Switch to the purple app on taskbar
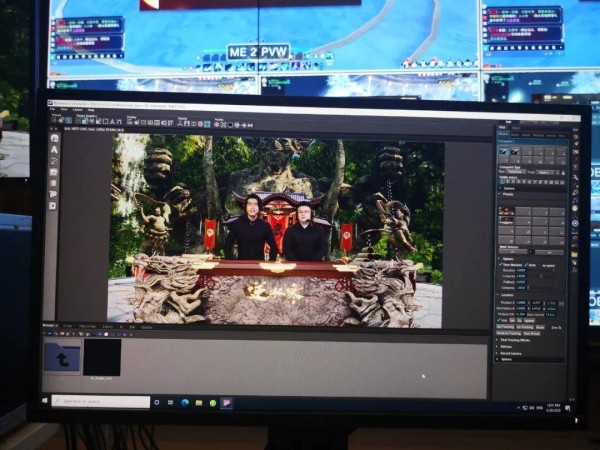Viewport: 600px width, 450px height. [227, 403]
